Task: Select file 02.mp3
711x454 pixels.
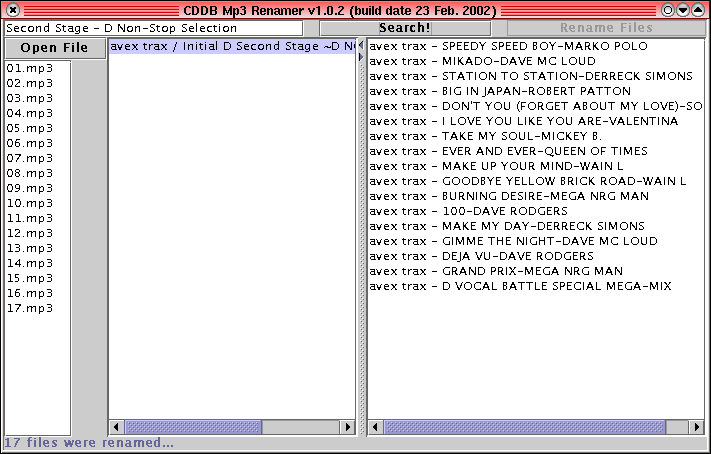Action: coord(37,83)
